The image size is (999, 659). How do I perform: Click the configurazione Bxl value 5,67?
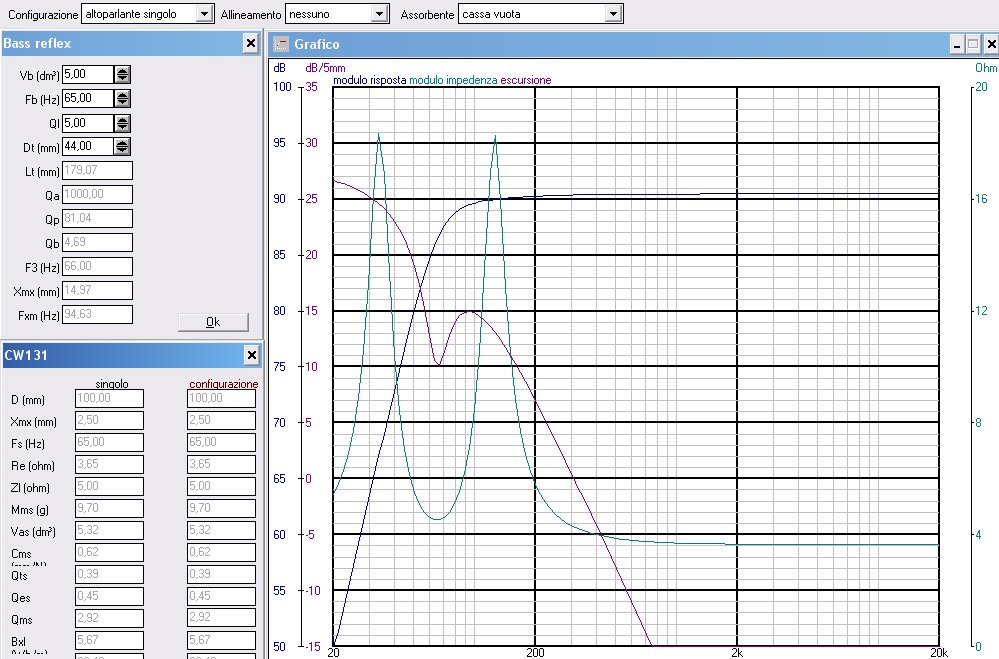pos(222,640)
